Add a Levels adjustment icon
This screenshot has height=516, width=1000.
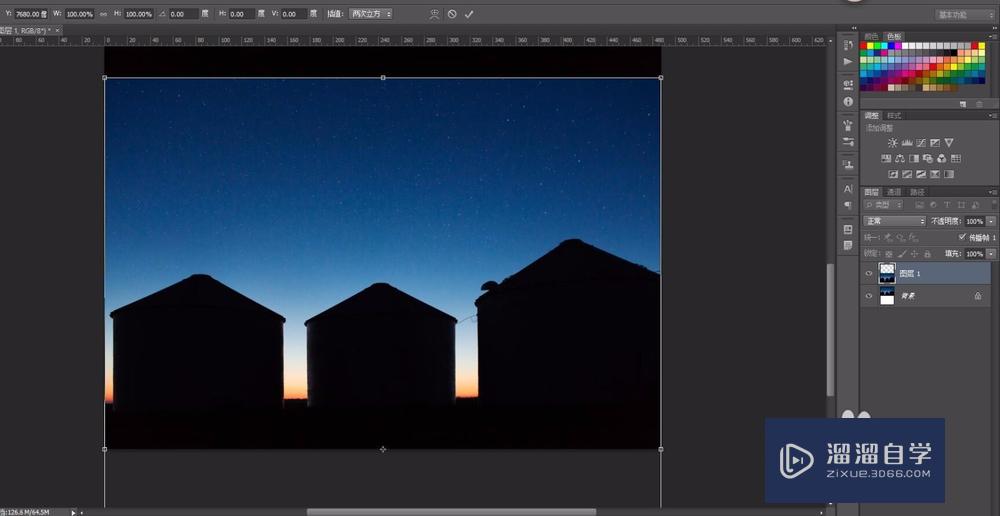(x=906, y=143)
